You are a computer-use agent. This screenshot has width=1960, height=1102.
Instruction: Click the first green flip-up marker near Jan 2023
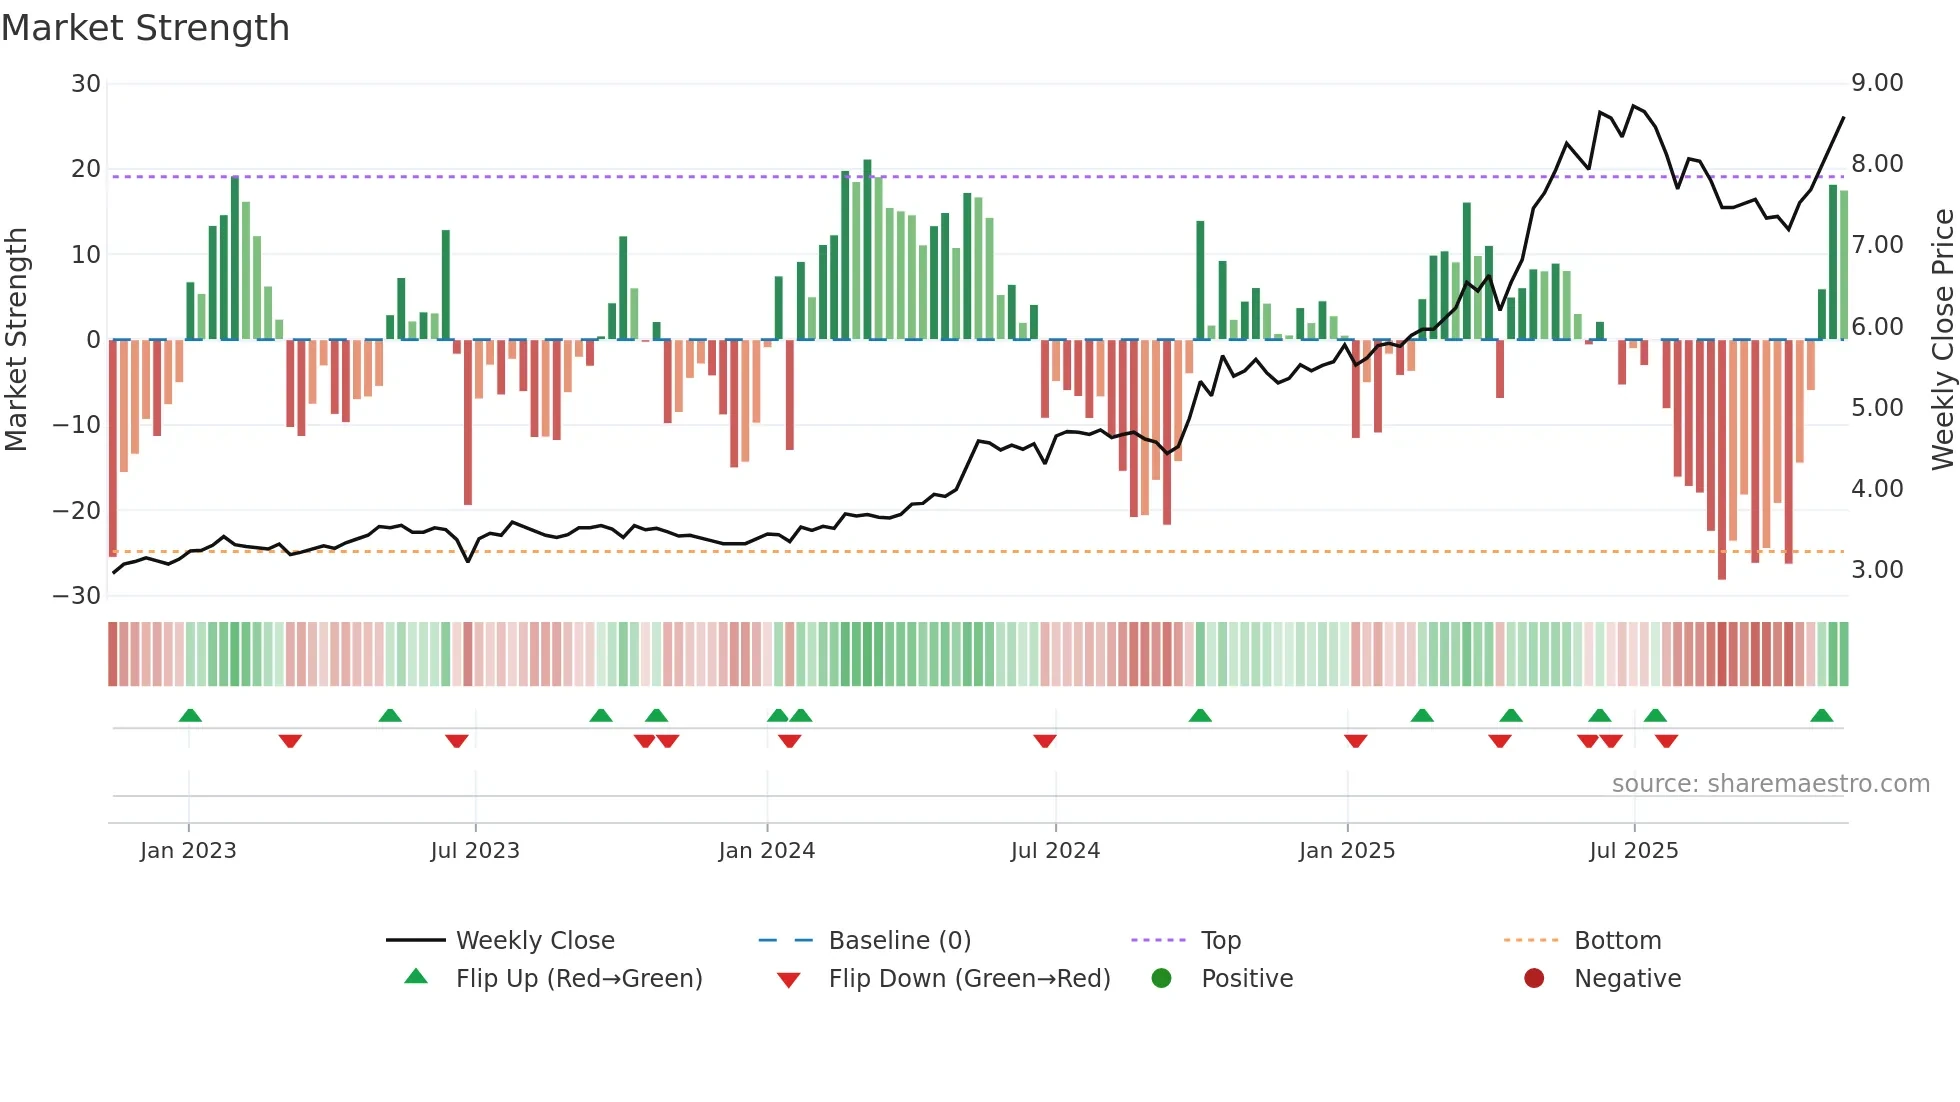190,715
